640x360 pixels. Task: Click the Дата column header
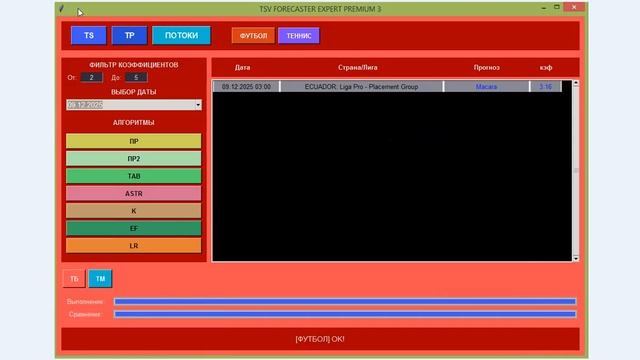click(242, 67)
